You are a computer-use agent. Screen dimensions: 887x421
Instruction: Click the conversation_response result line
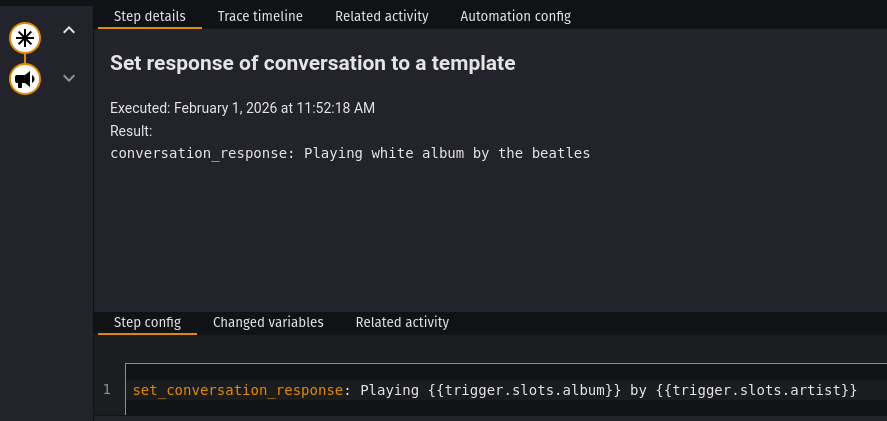point(350,154)
